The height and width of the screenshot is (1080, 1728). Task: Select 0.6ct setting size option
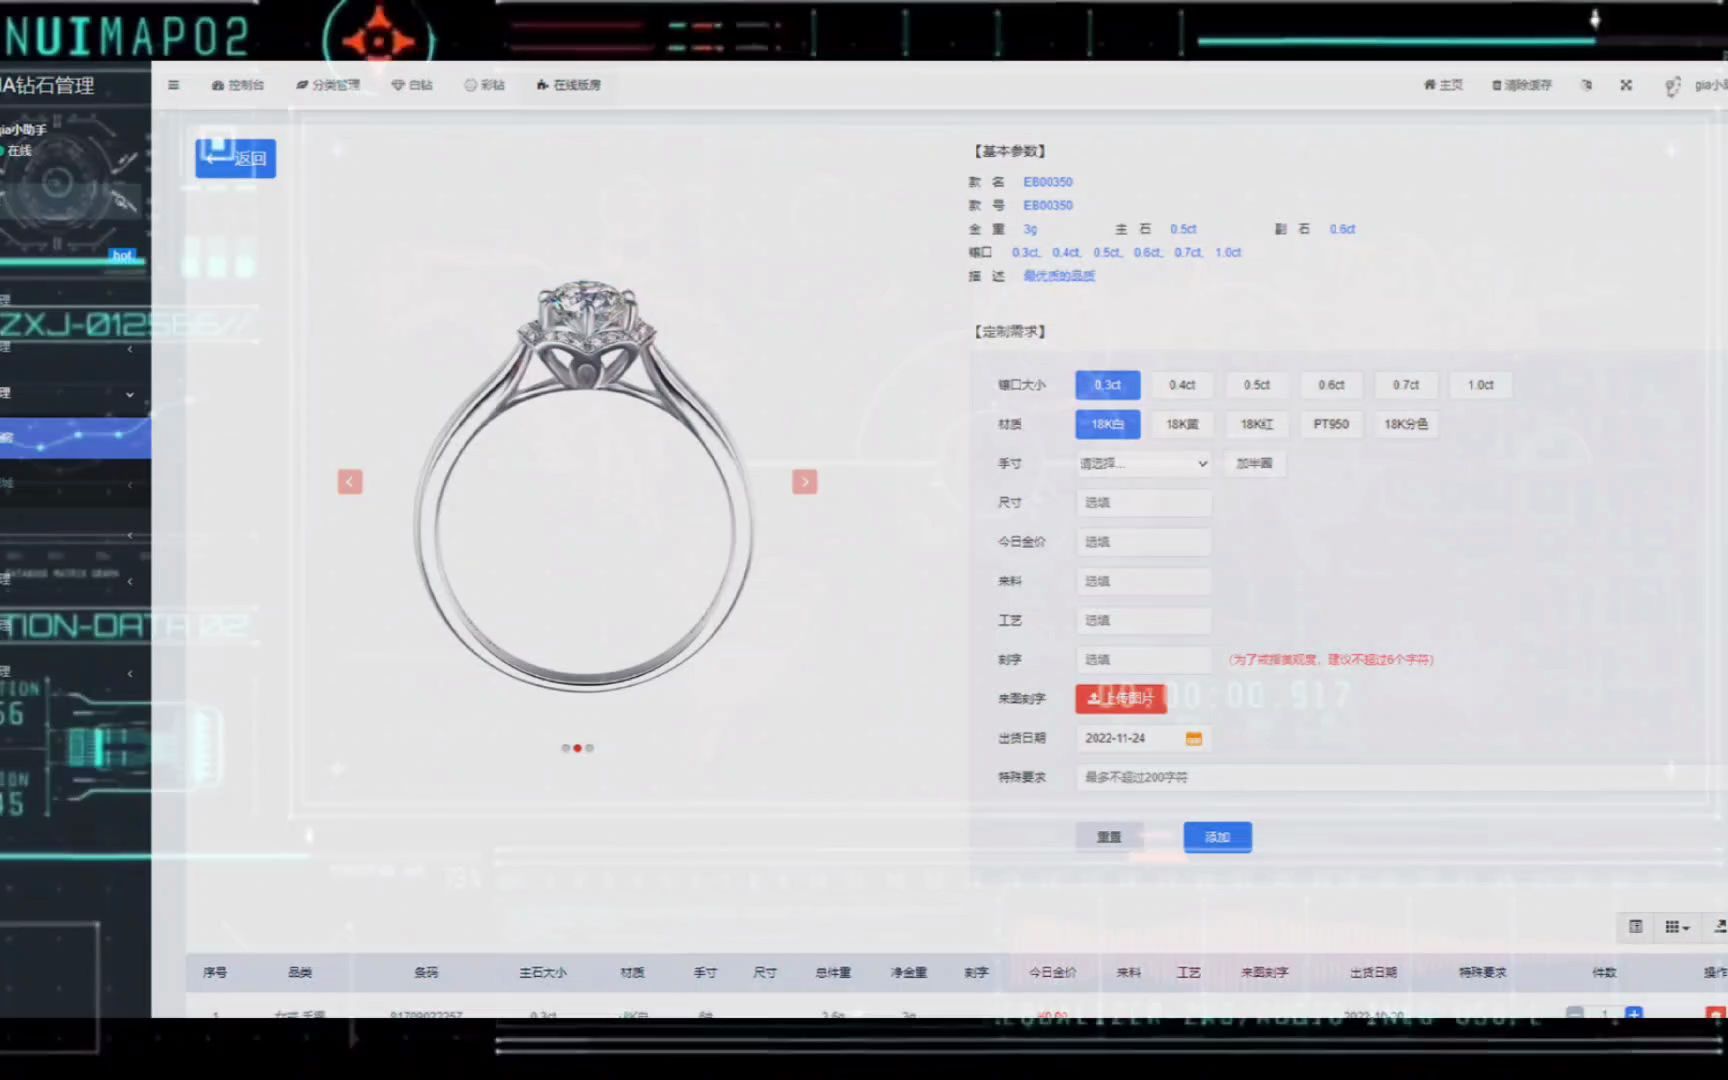coord(1331,385)
